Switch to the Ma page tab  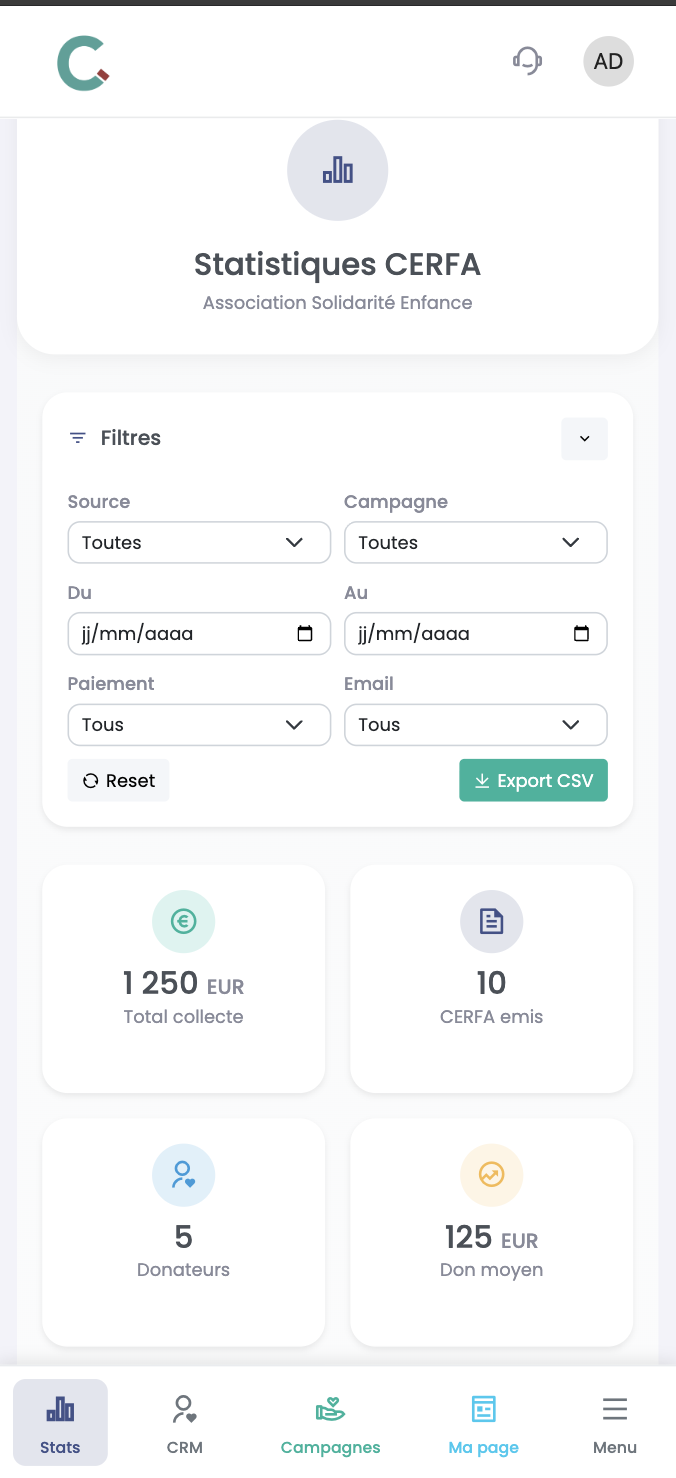pos(483,1422)
